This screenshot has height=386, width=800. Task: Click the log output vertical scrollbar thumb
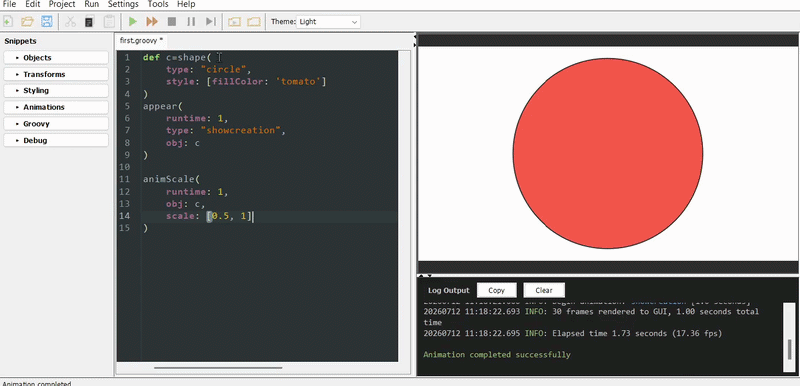pos(790,349)
